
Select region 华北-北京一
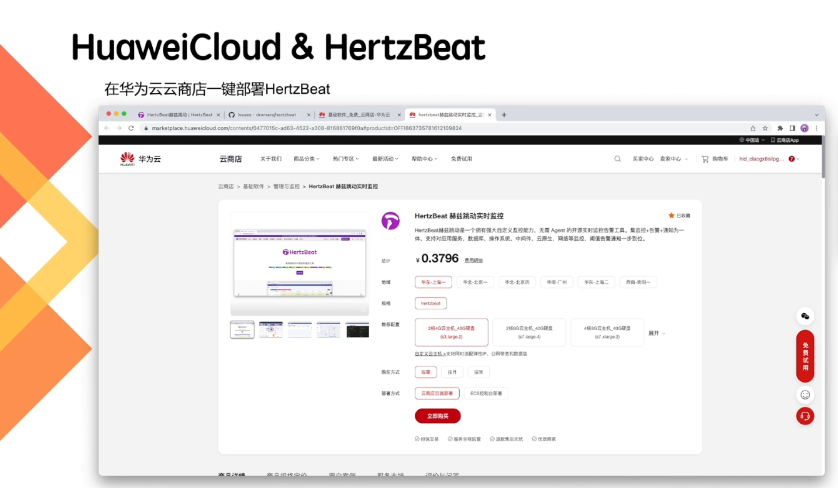pos(475,282)
